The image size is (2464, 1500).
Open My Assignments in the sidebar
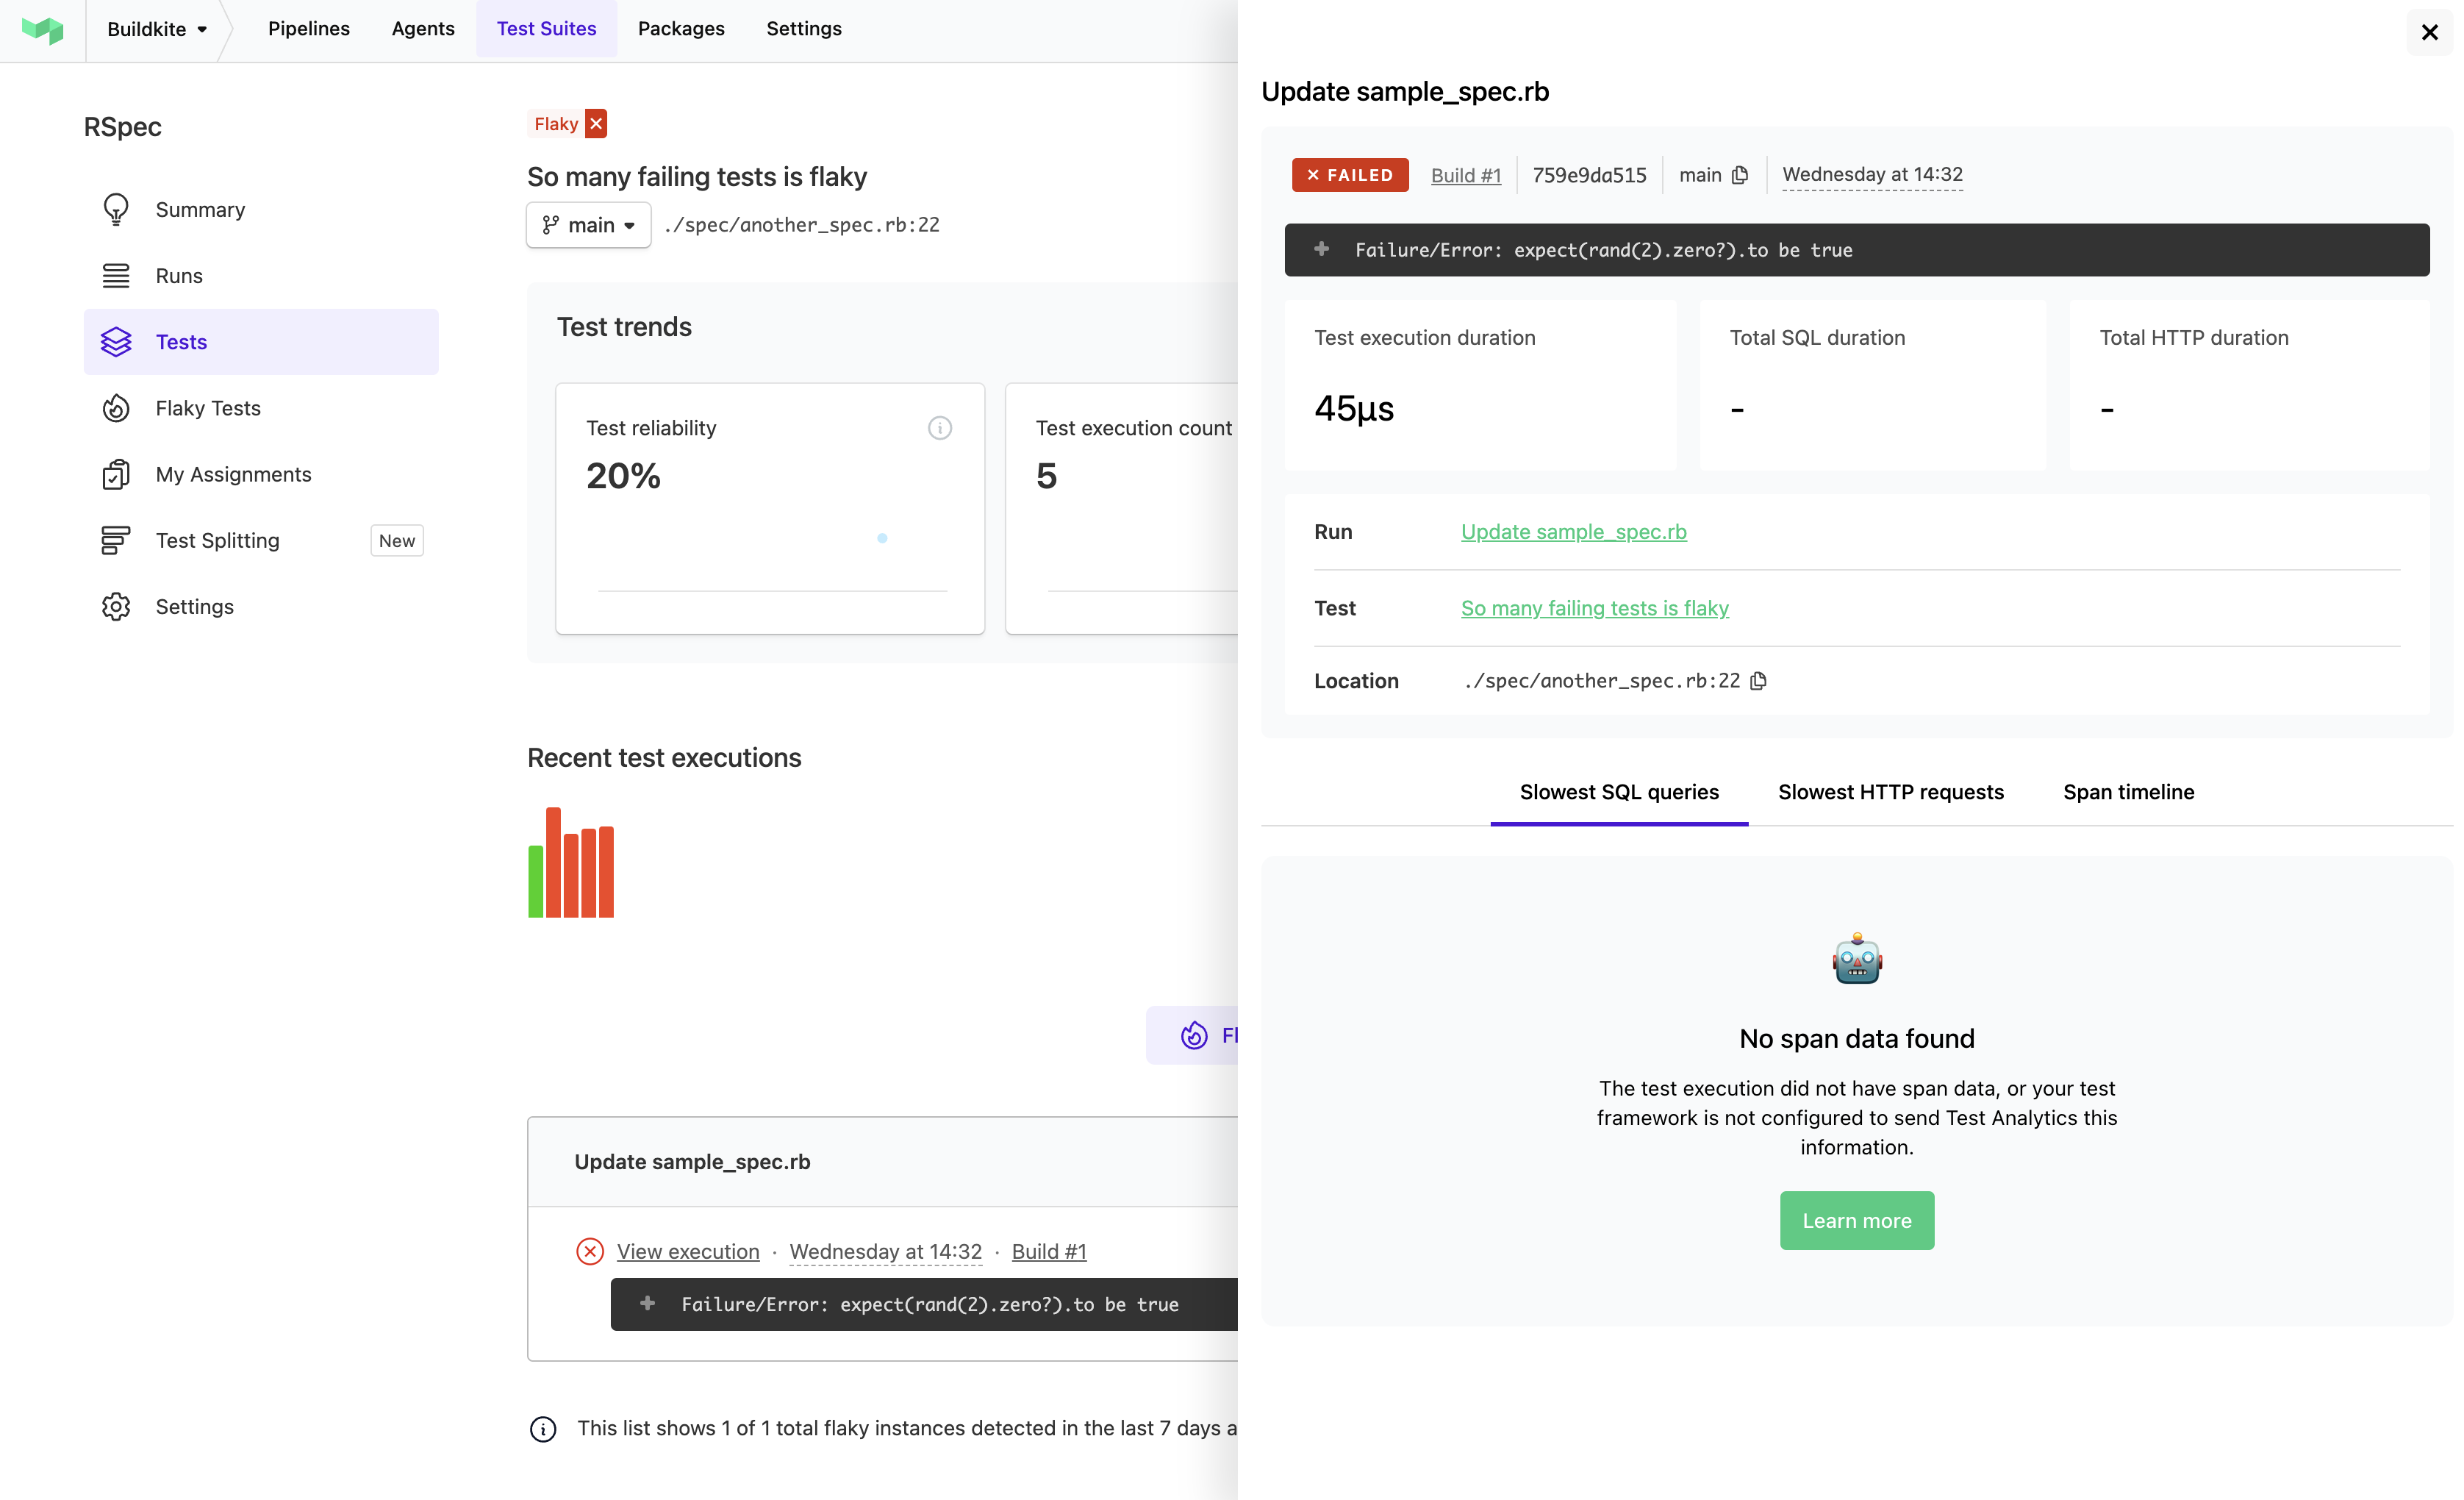pyautogui.click(x=233, y=474)
